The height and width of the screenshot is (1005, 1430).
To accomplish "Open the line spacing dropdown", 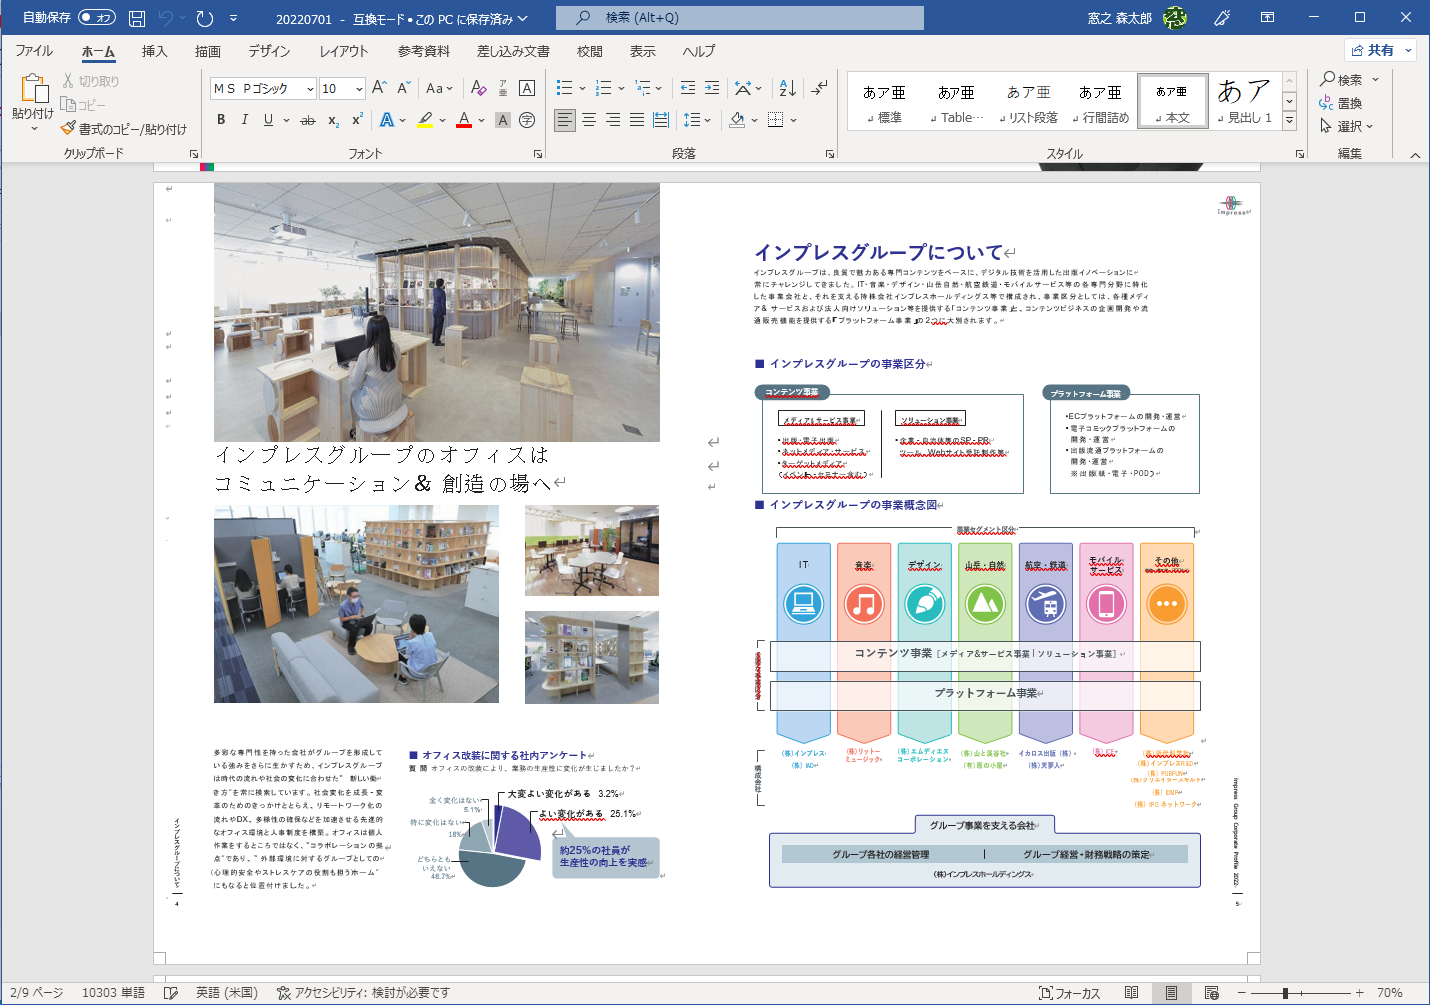I will coord(695,120).
